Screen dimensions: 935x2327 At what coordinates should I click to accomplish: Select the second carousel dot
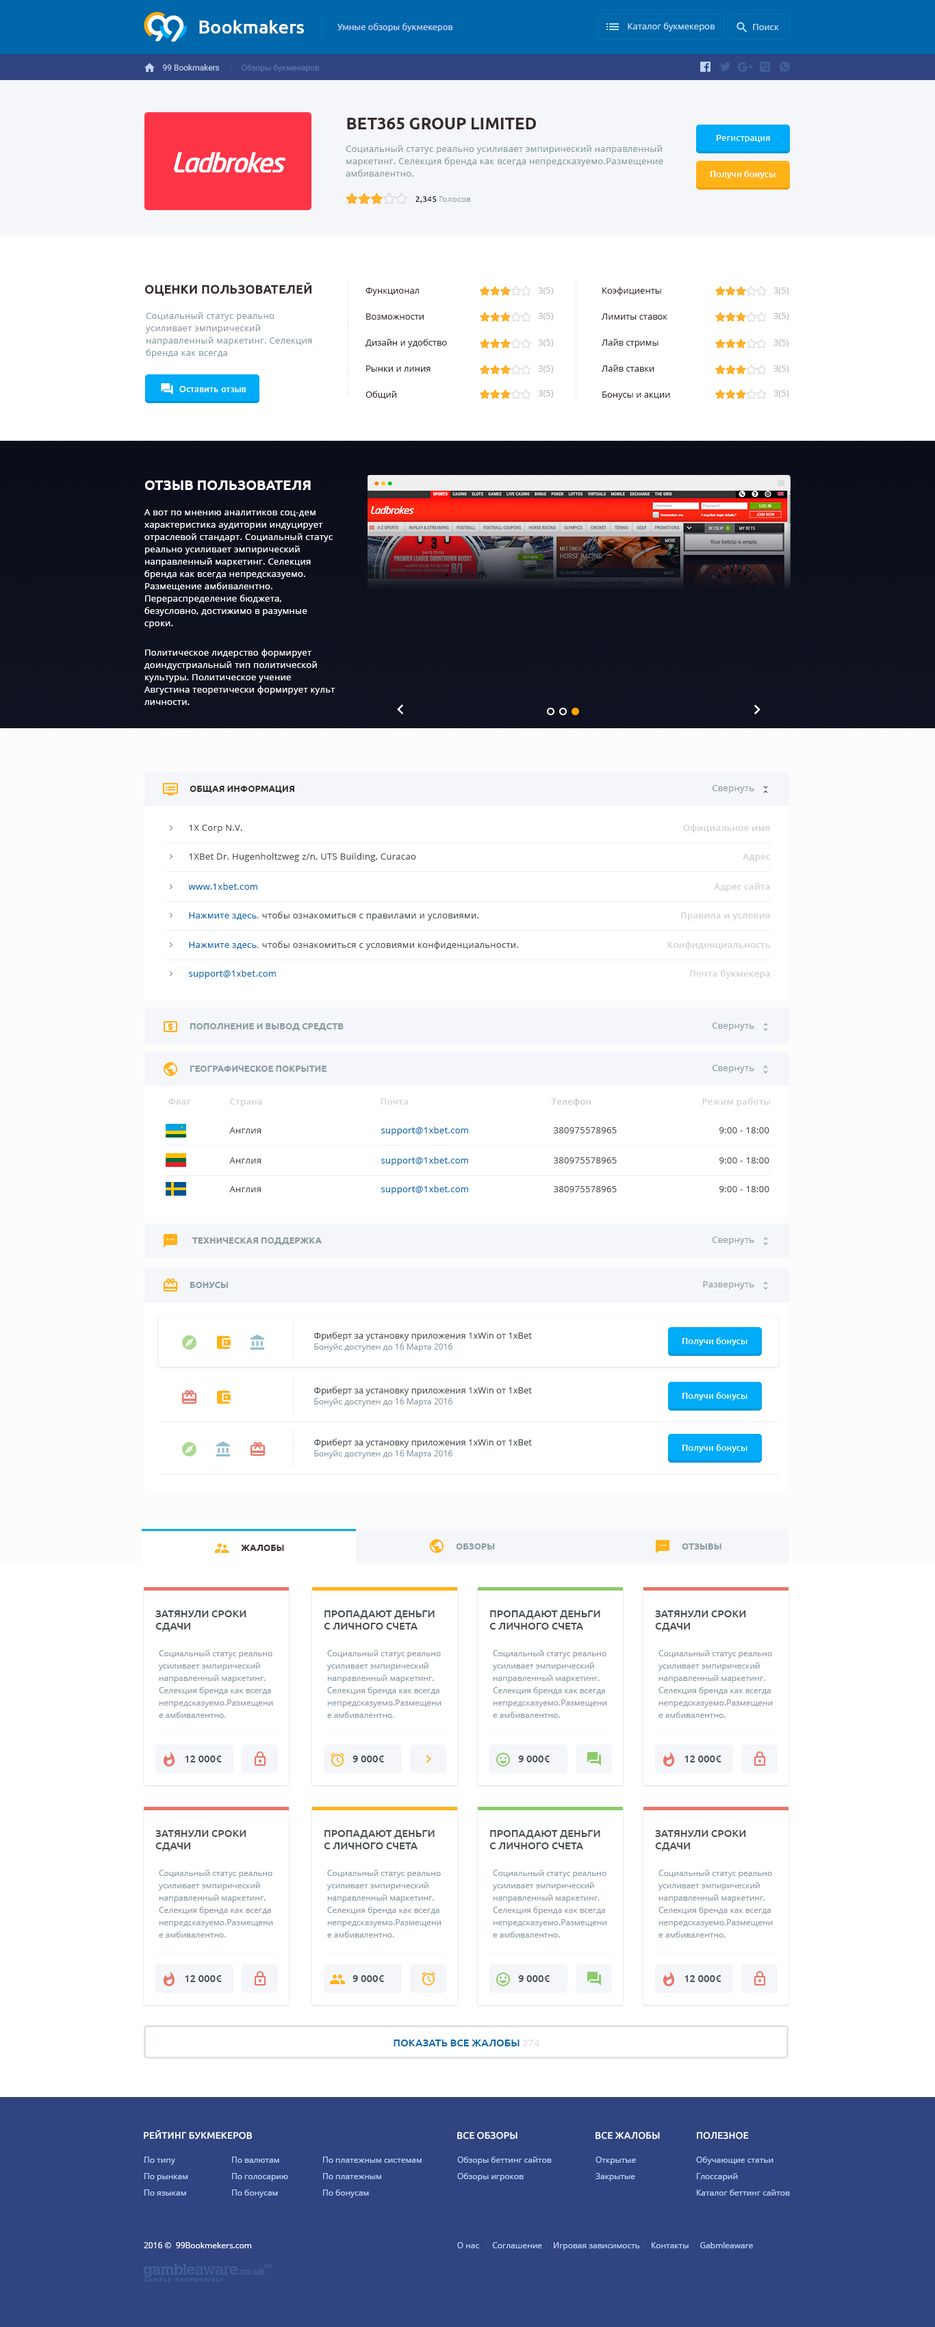pyautogui.click(x=563, y=711)
